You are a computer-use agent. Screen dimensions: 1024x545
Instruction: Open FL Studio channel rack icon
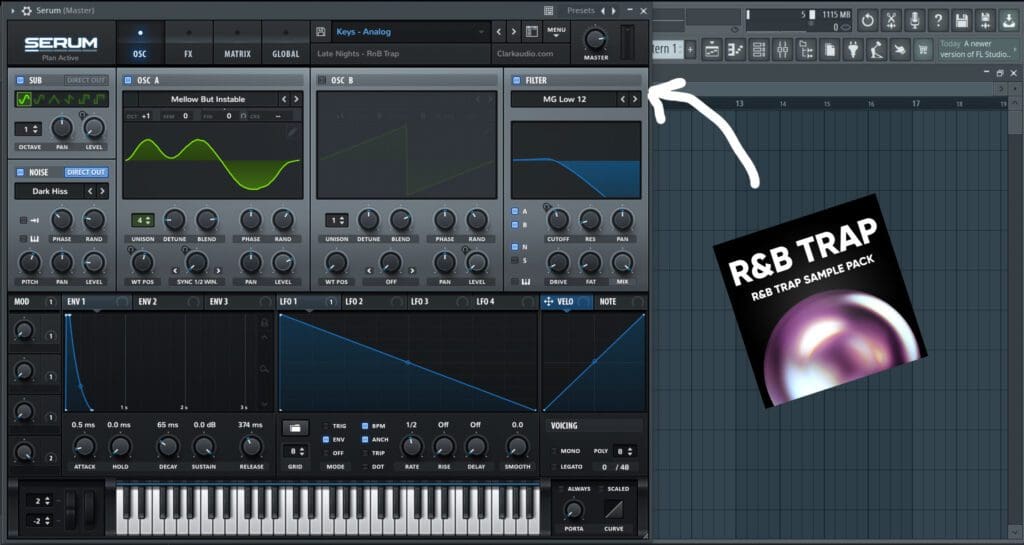(x=759, y=50)
